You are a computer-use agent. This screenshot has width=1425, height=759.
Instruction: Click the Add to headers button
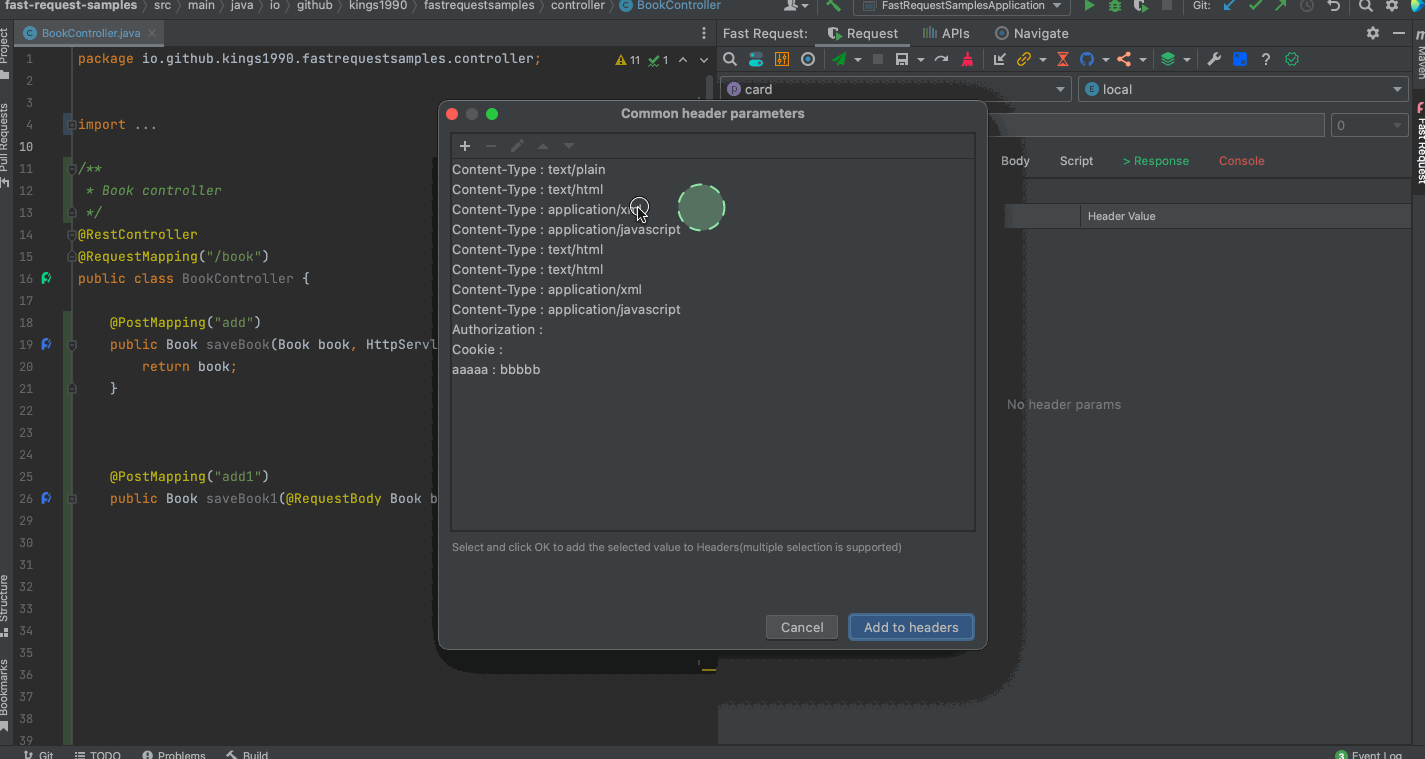pyautogui.click(x=911, y=627)
